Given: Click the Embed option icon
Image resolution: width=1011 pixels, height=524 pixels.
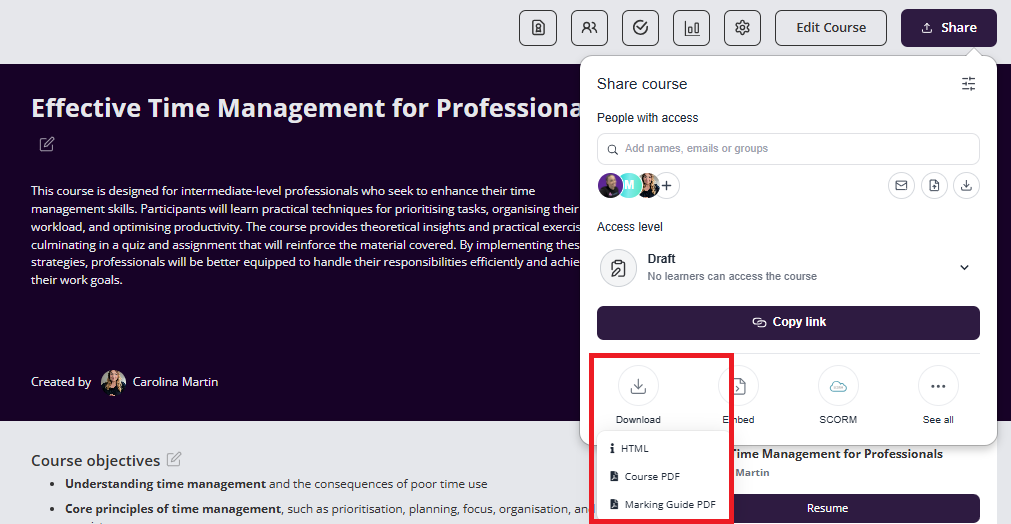Looking at the screenshot, I should tap(738, 386).
